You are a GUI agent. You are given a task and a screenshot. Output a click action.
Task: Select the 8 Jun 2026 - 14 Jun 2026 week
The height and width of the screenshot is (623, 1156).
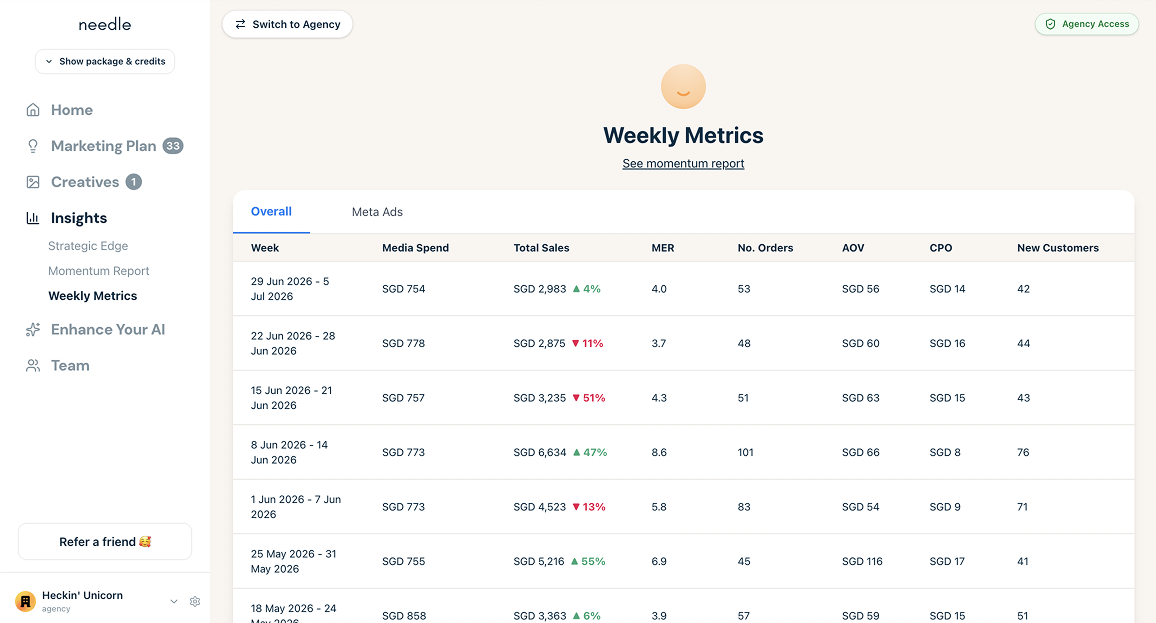pos(289,453)
